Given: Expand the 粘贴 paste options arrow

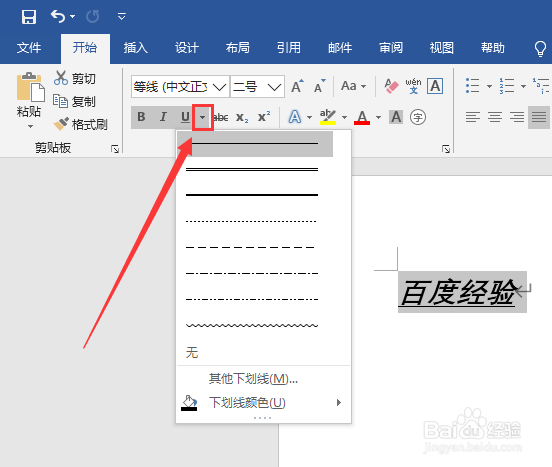Looking at the screenshot, I should [30, 126].
